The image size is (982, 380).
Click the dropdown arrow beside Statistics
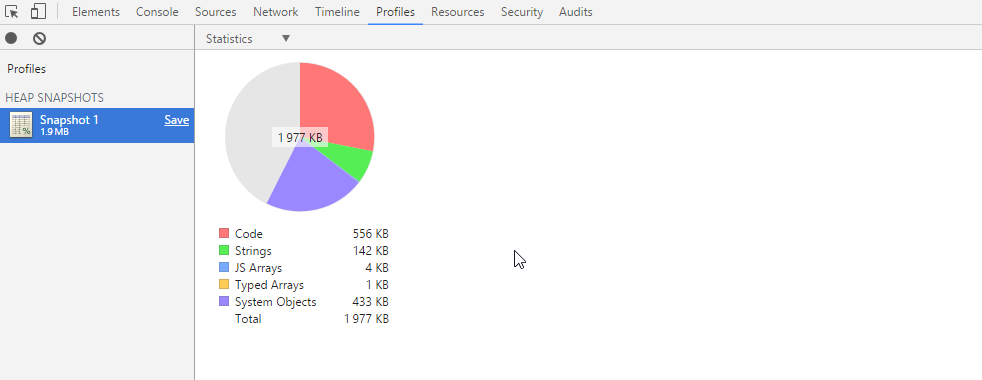point(286,39)
